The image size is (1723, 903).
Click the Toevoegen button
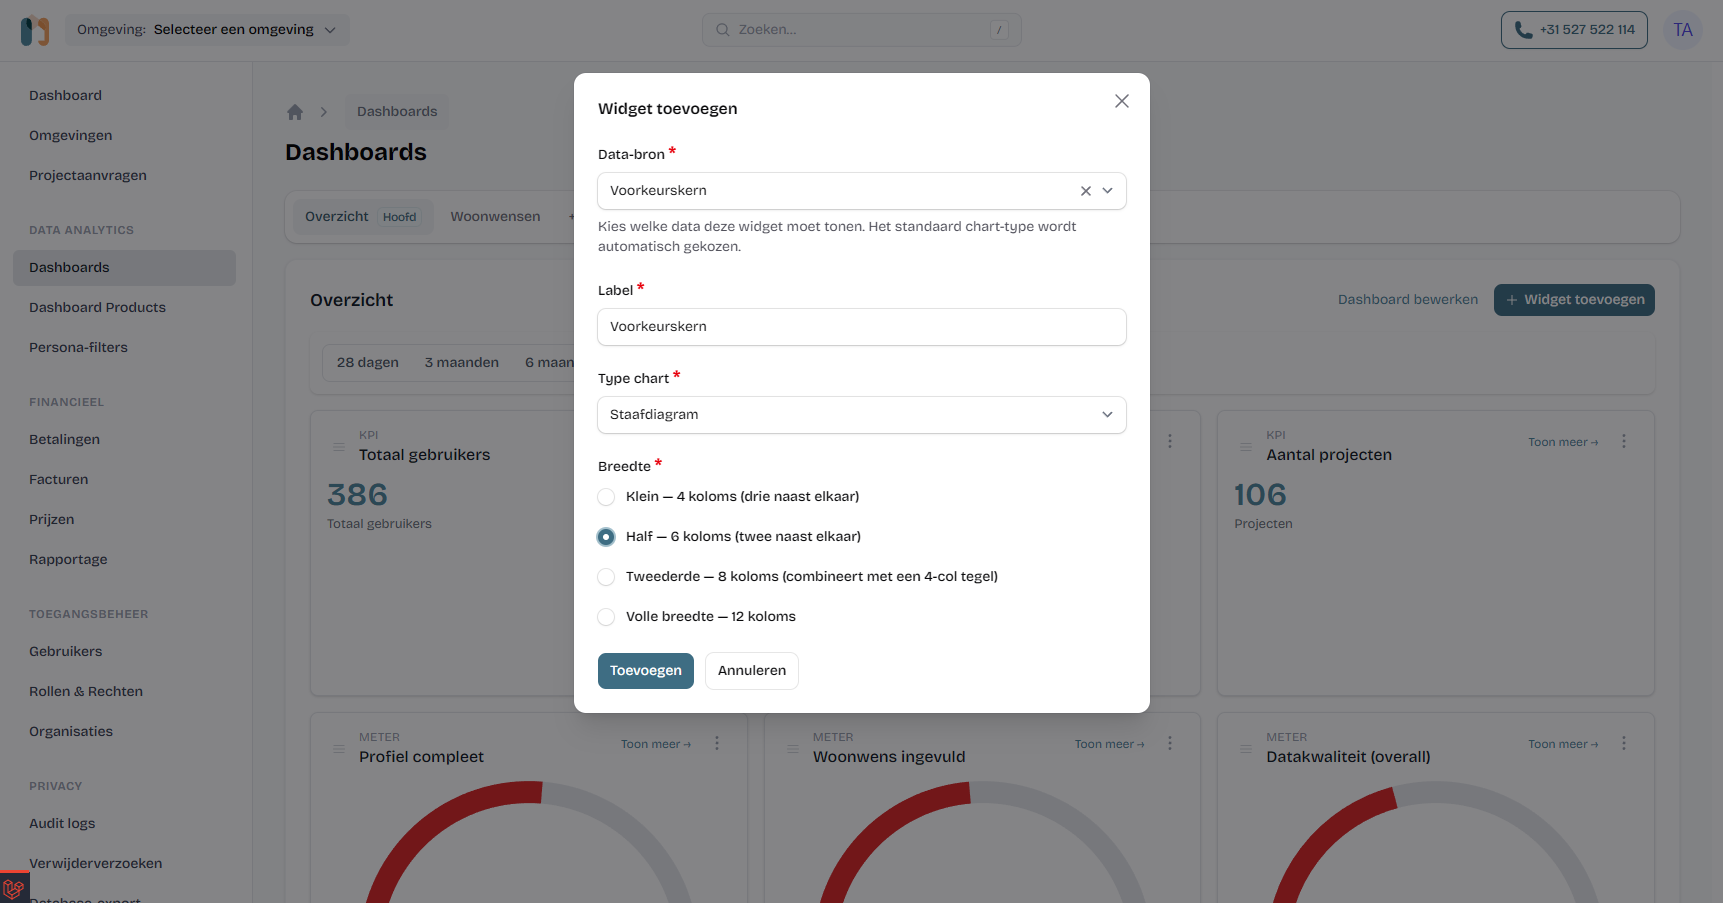646,671
